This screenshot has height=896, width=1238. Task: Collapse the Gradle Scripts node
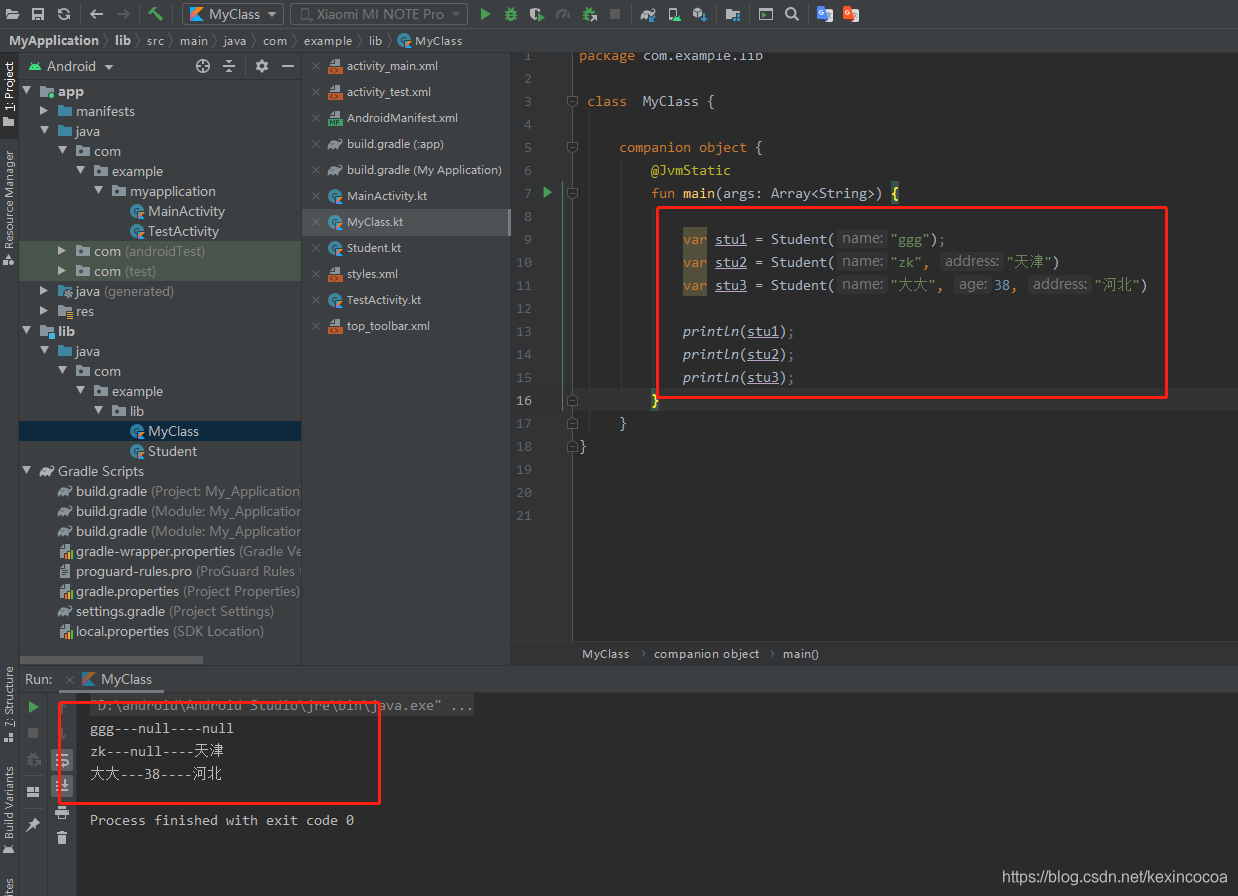[x=27, y=471]
